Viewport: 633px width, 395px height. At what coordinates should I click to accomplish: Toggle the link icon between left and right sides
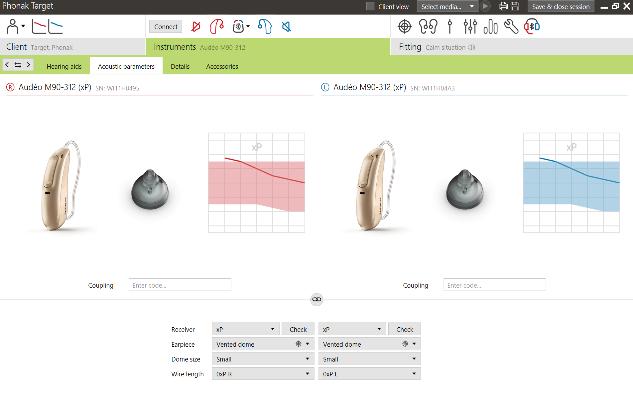316,299
